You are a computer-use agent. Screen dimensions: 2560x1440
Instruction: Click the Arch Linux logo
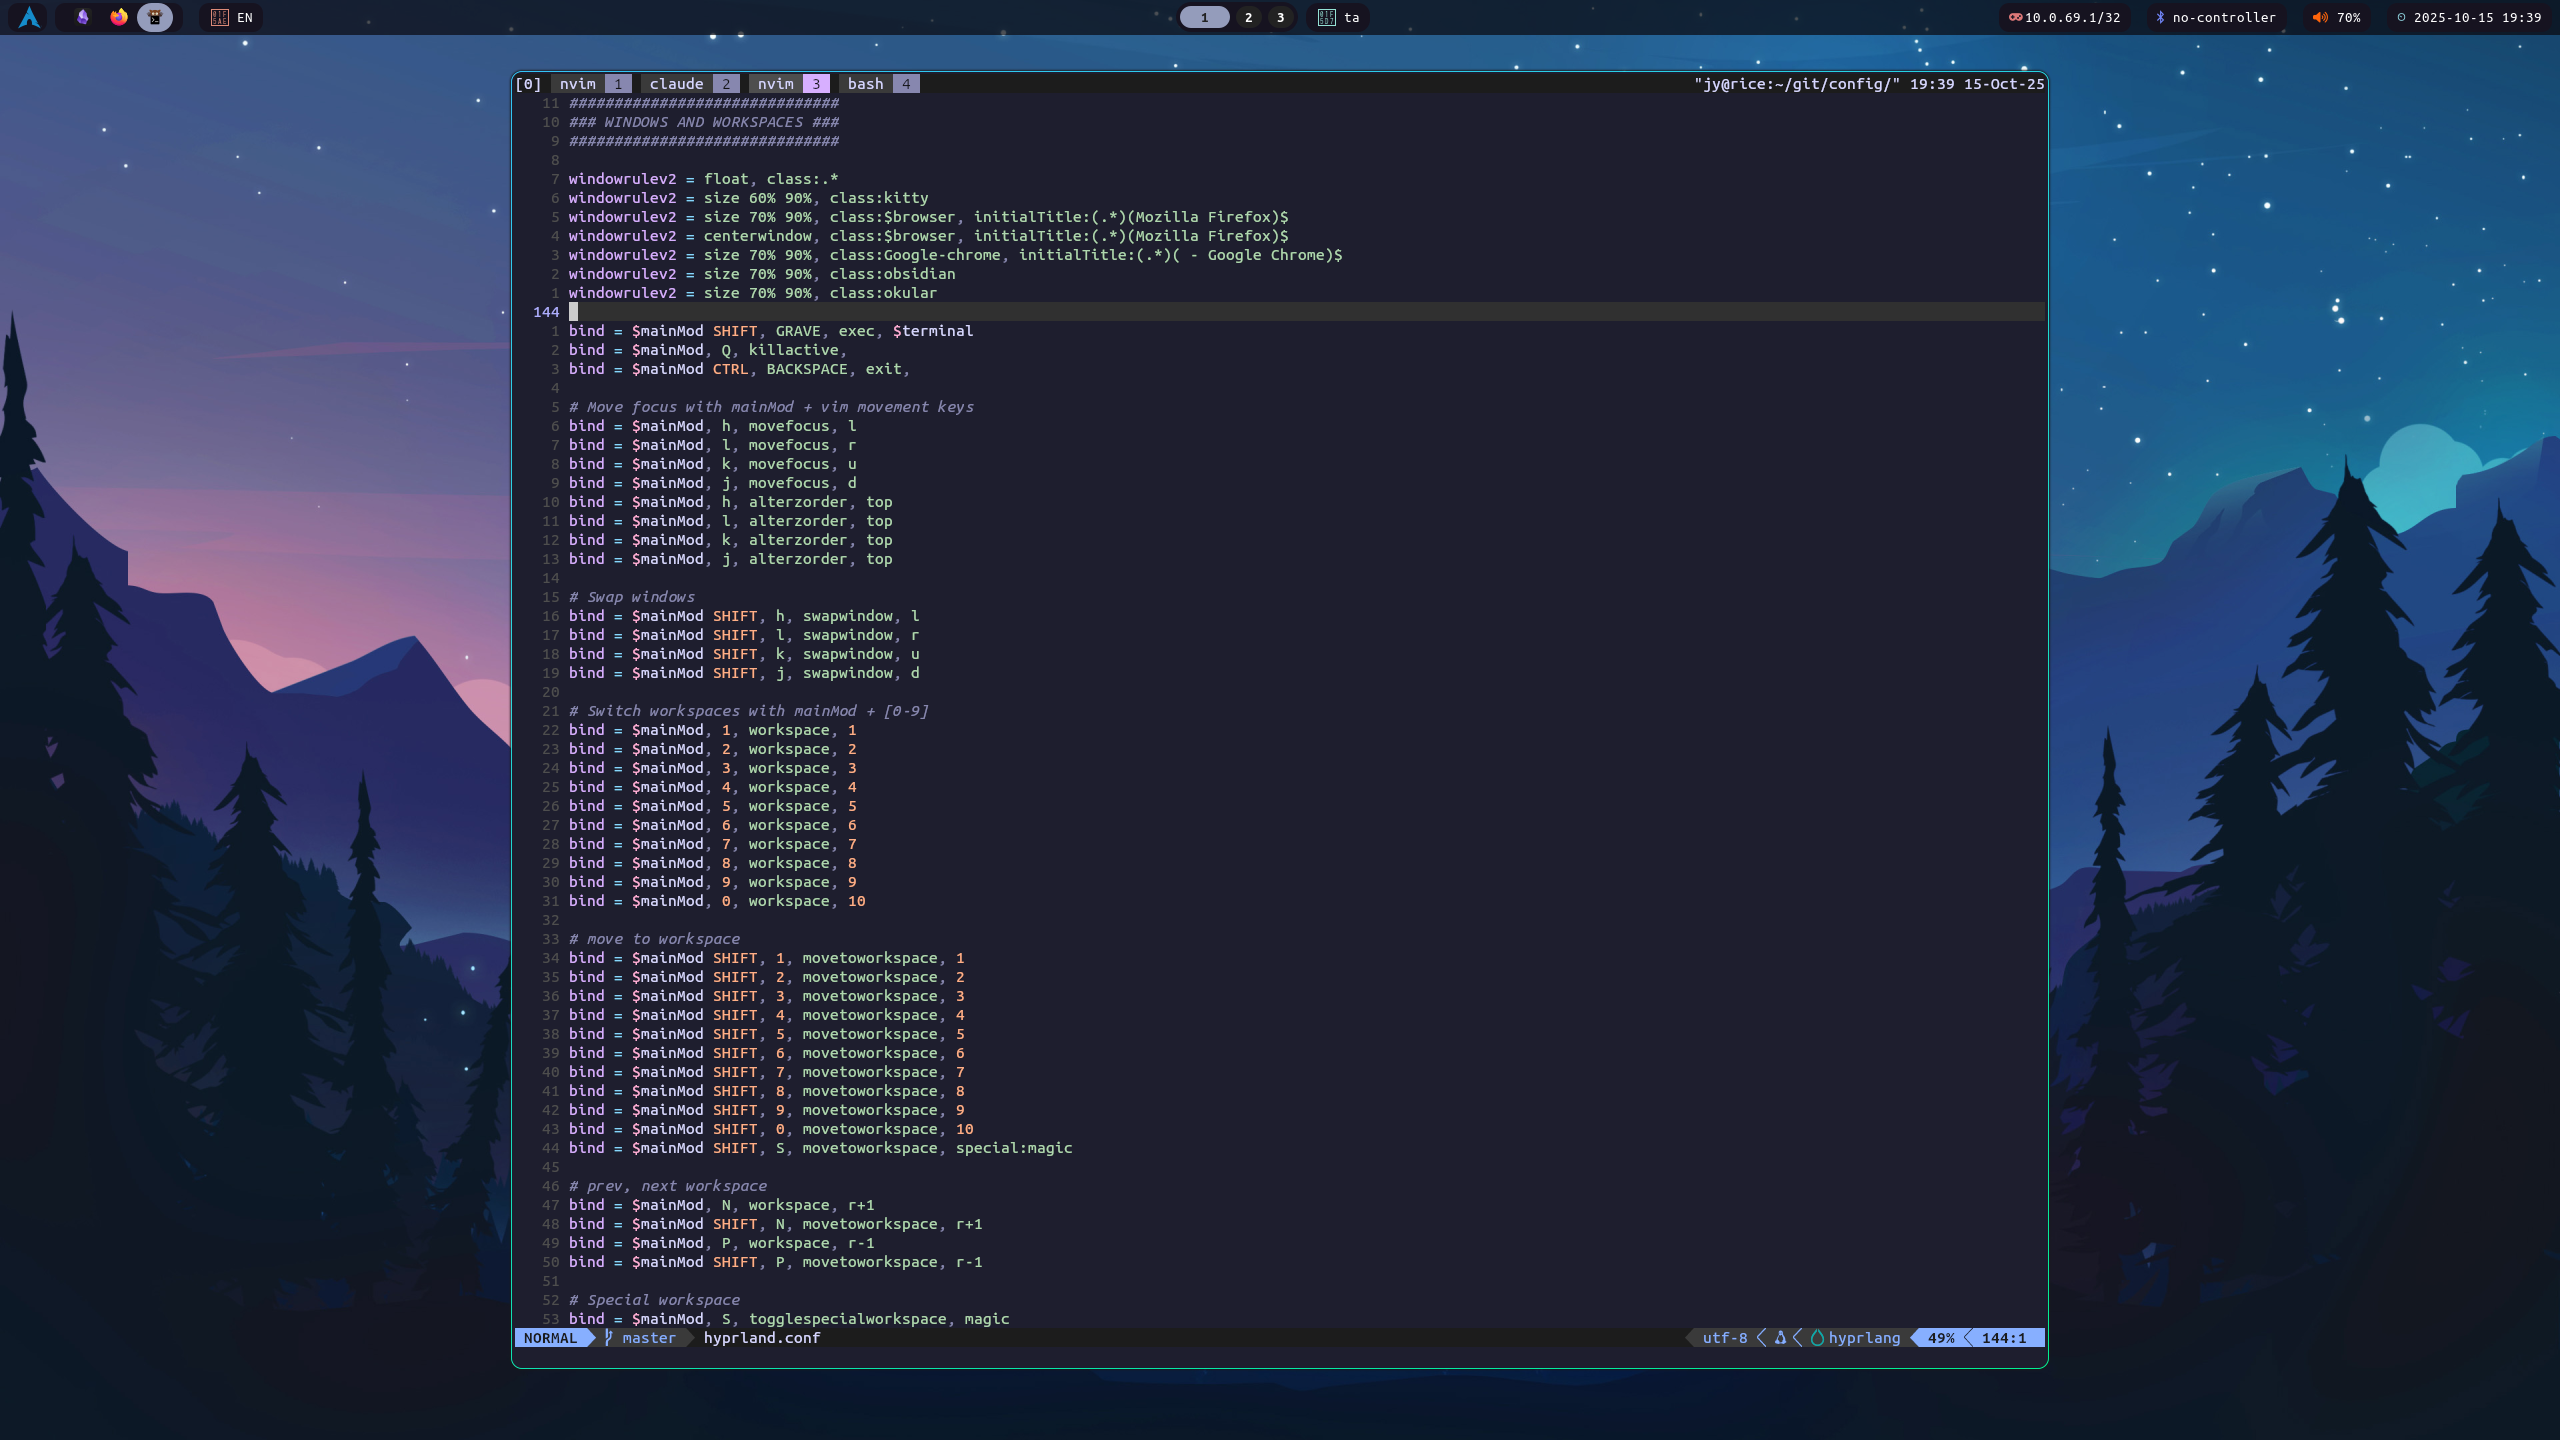tap(28, 17)
